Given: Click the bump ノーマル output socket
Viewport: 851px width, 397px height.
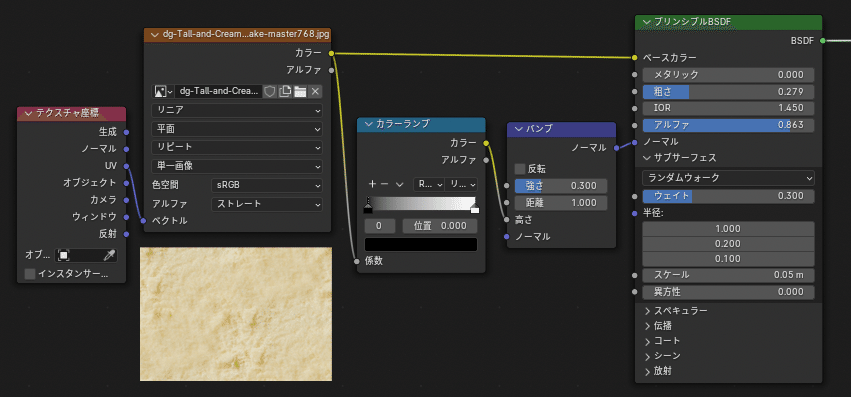Looking at the screenshot, I should (617, 147).
